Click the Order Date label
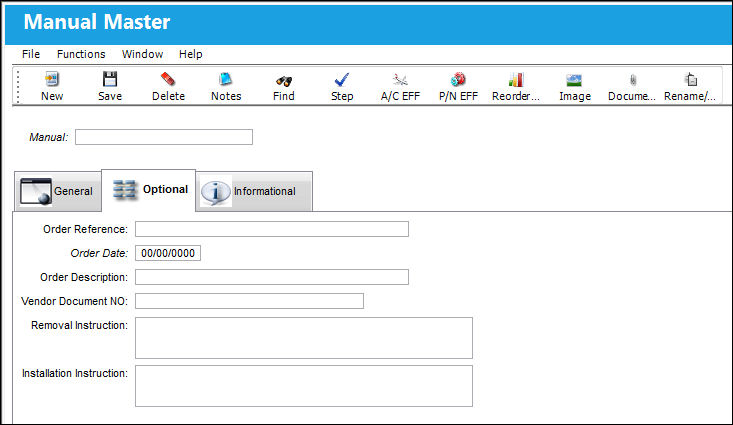The width and height of the screenshot is (733, 425). tap(99, 253)
